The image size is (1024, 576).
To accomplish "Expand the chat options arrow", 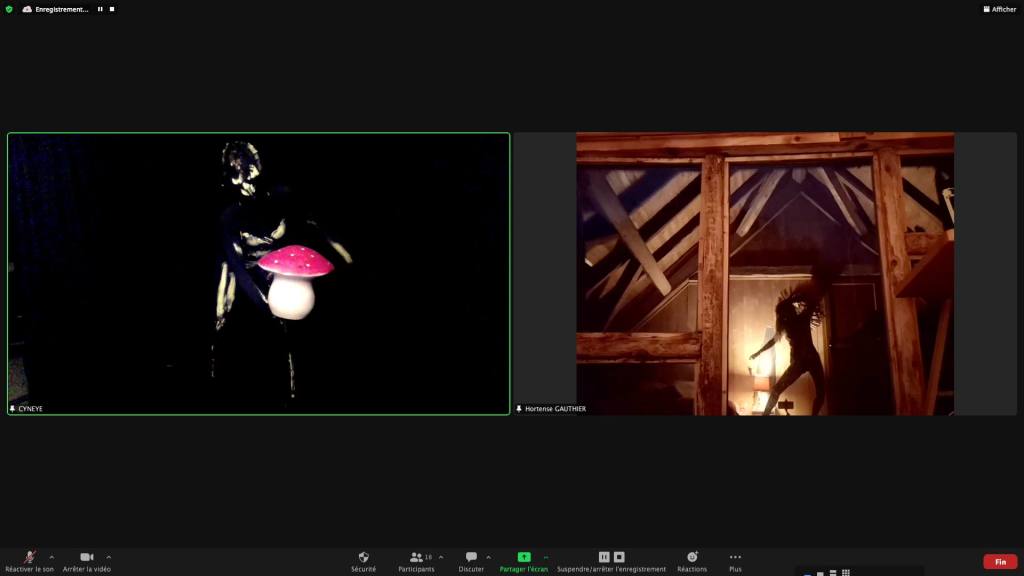I will (x=489, y=557).
